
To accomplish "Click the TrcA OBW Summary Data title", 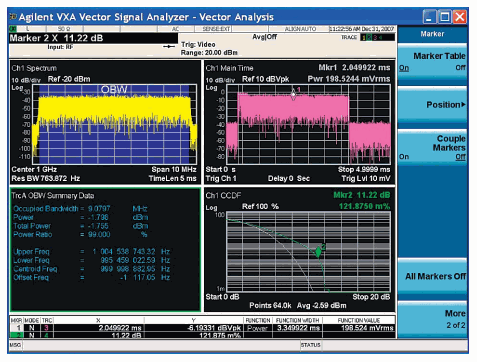I will pos(53,195).
